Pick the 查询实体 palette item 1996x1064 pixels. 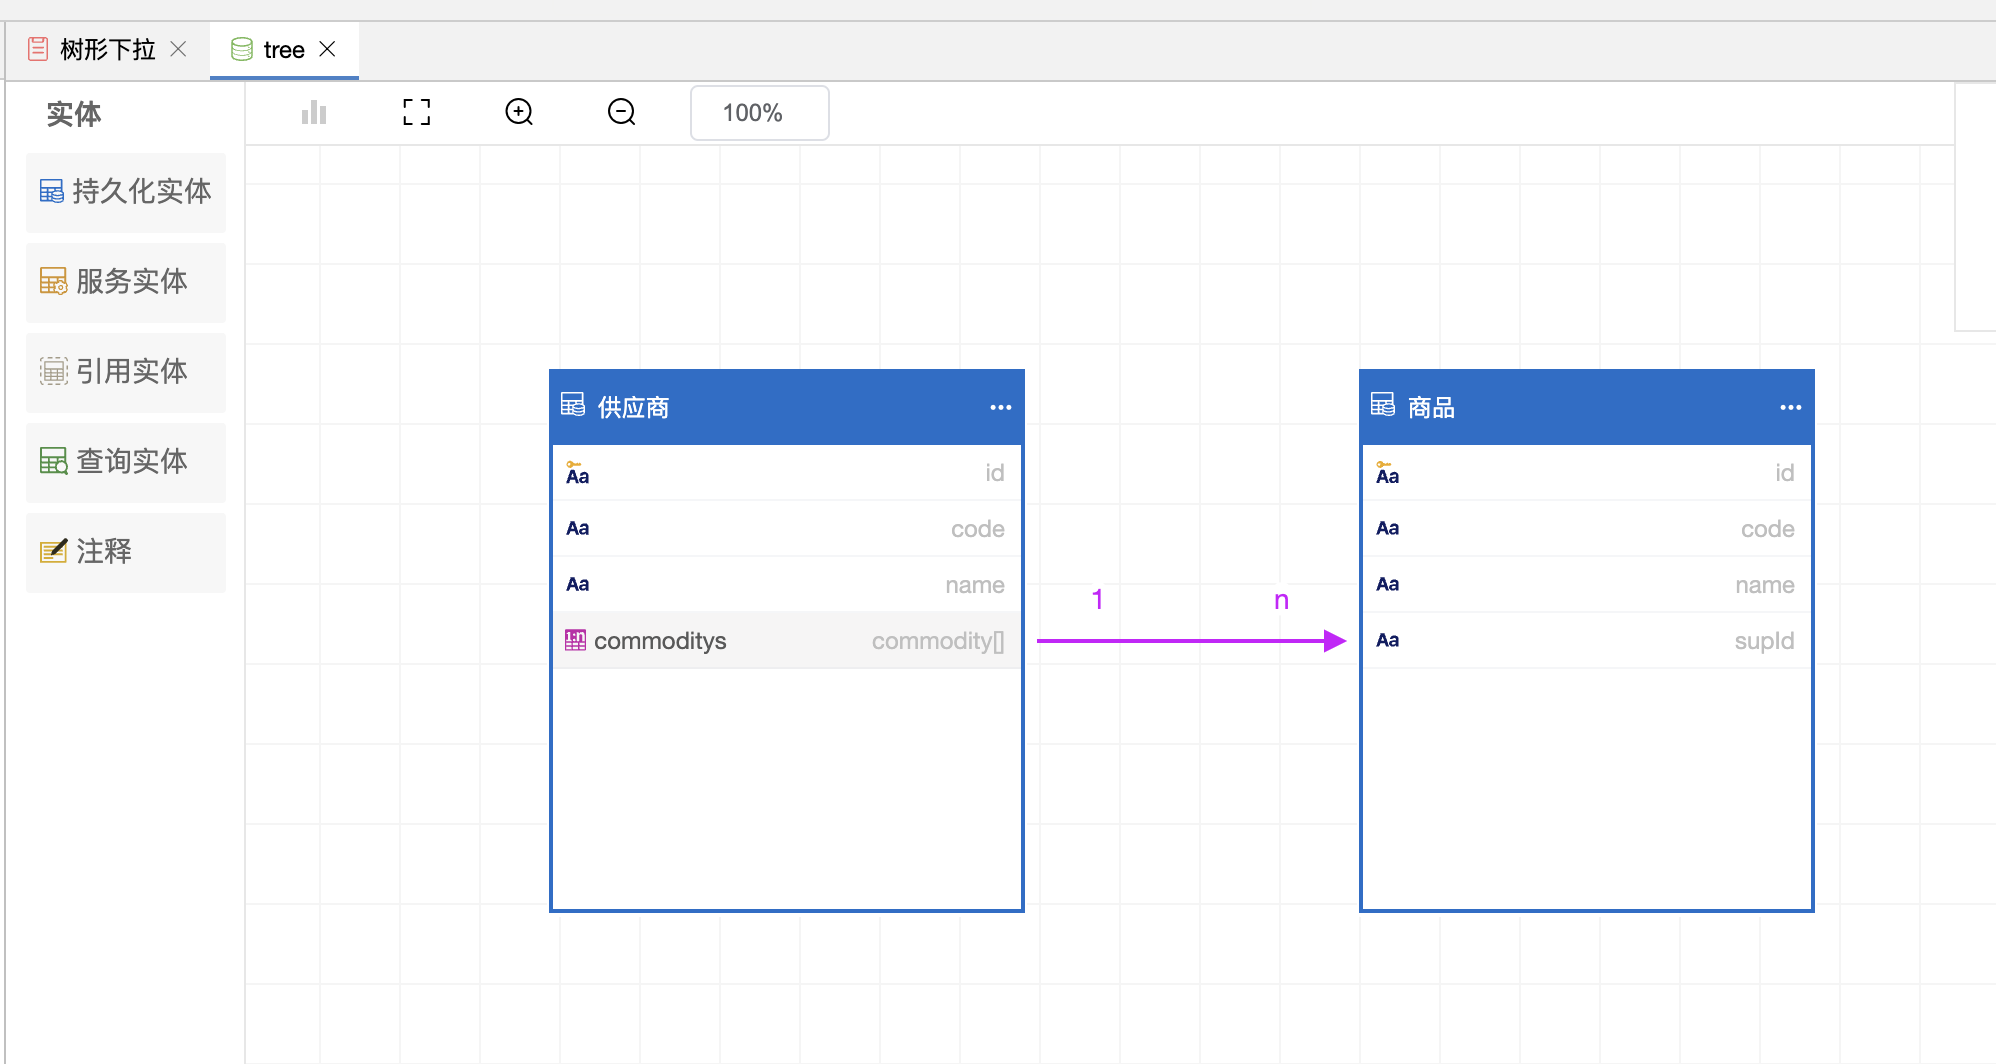pyautogui.click(x=126, y=461)
